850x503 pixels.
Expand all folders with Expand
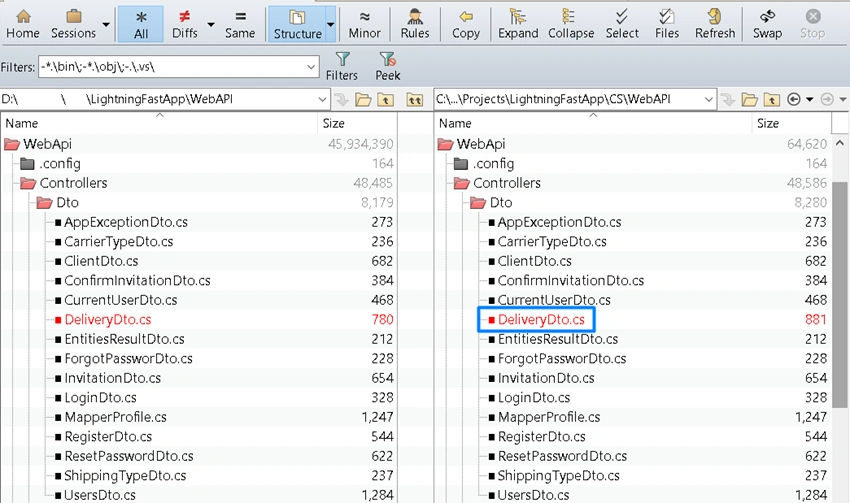point(518,24)
